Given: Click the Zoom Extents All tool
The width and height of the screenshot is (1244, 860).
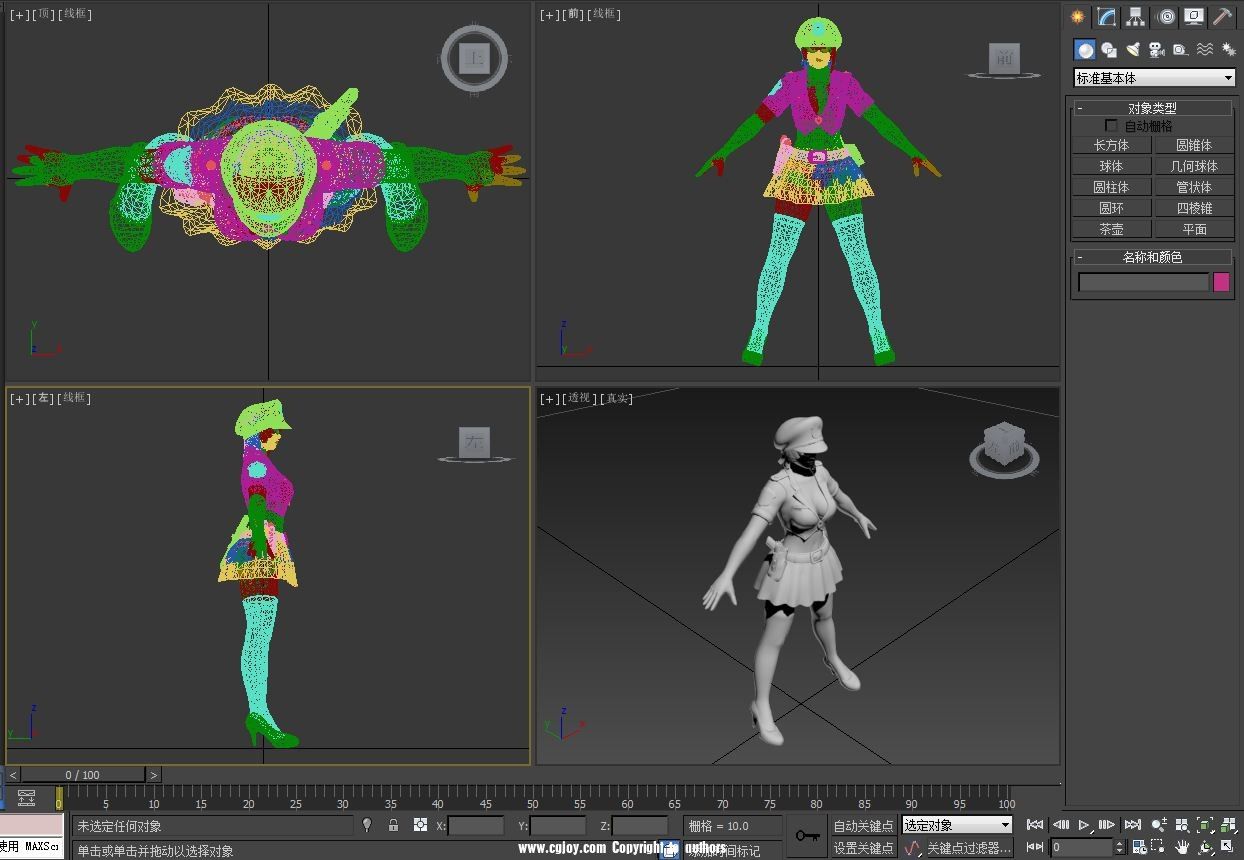Looking at the screenshot, I should (1229, 825).
